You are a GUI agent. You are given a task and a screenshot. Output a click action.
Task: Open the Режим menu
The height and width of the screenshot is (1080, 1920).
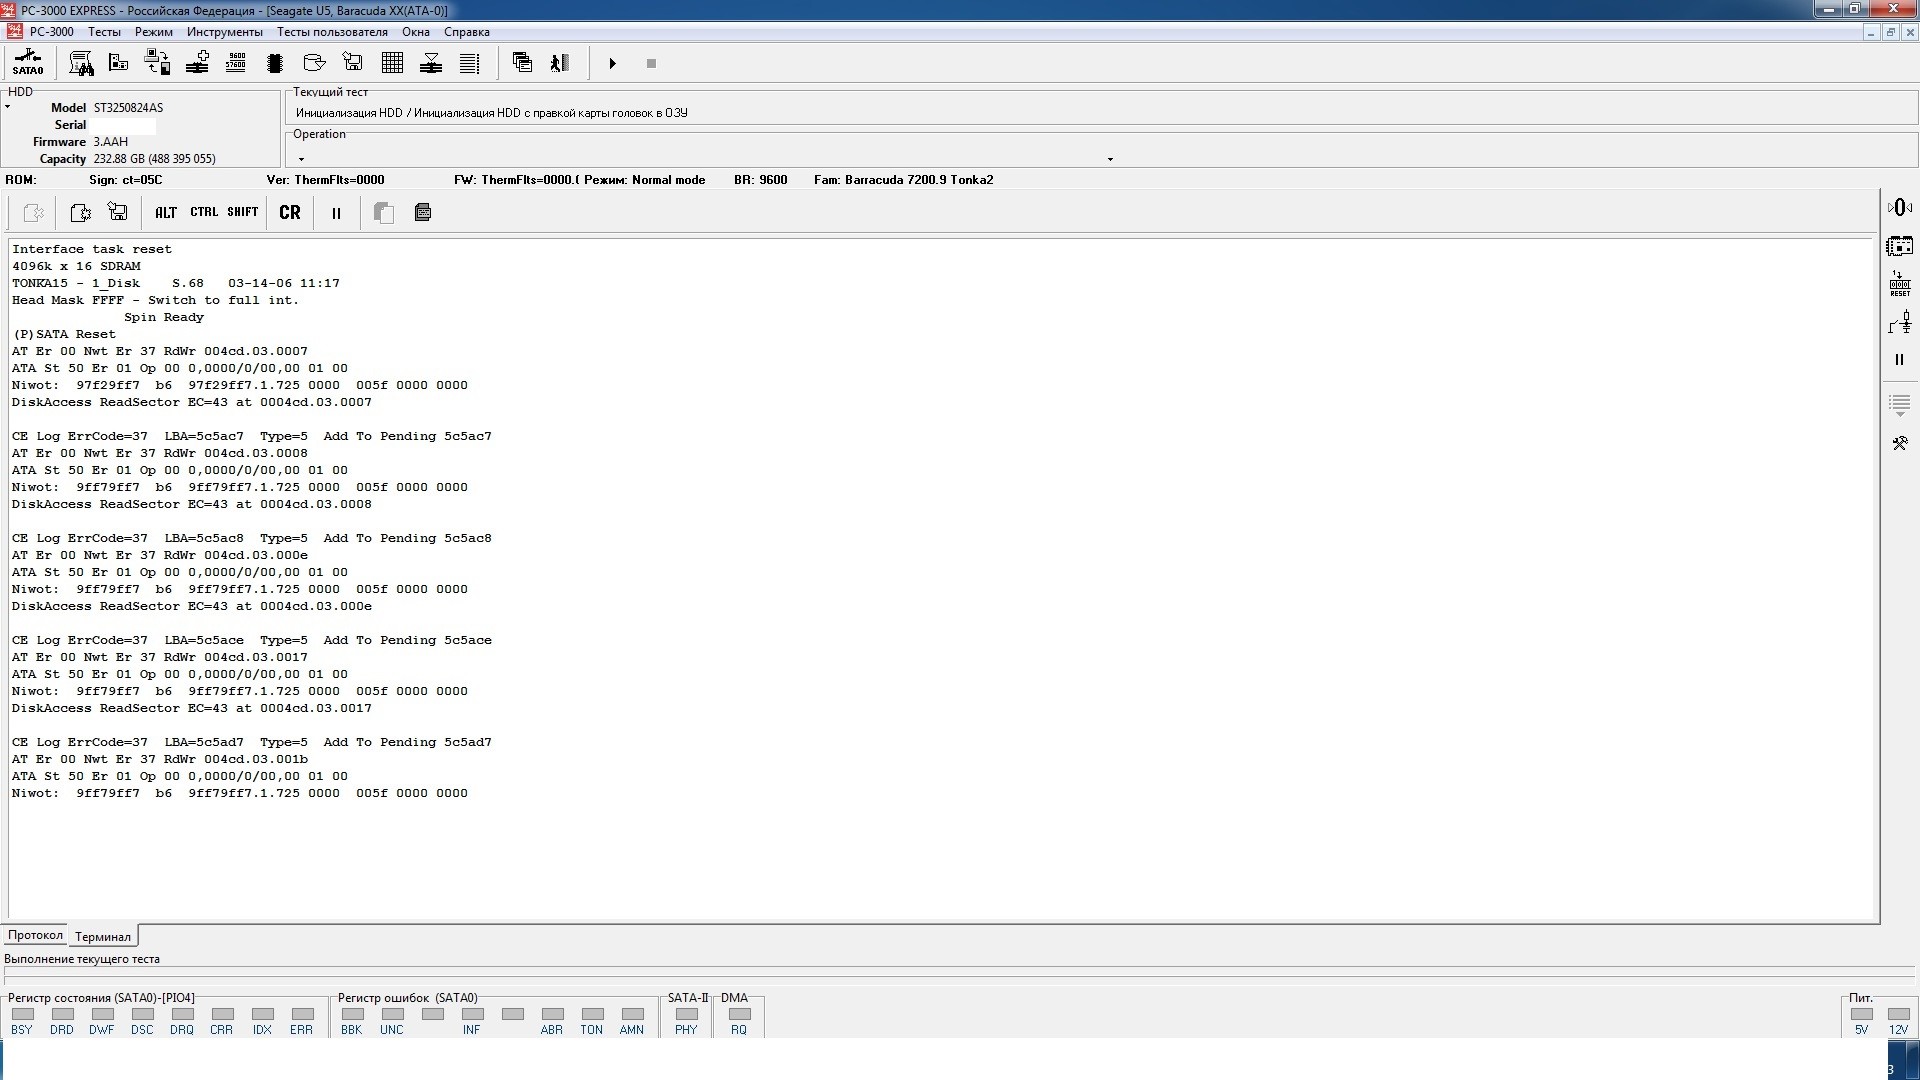[x=154, y=31]
